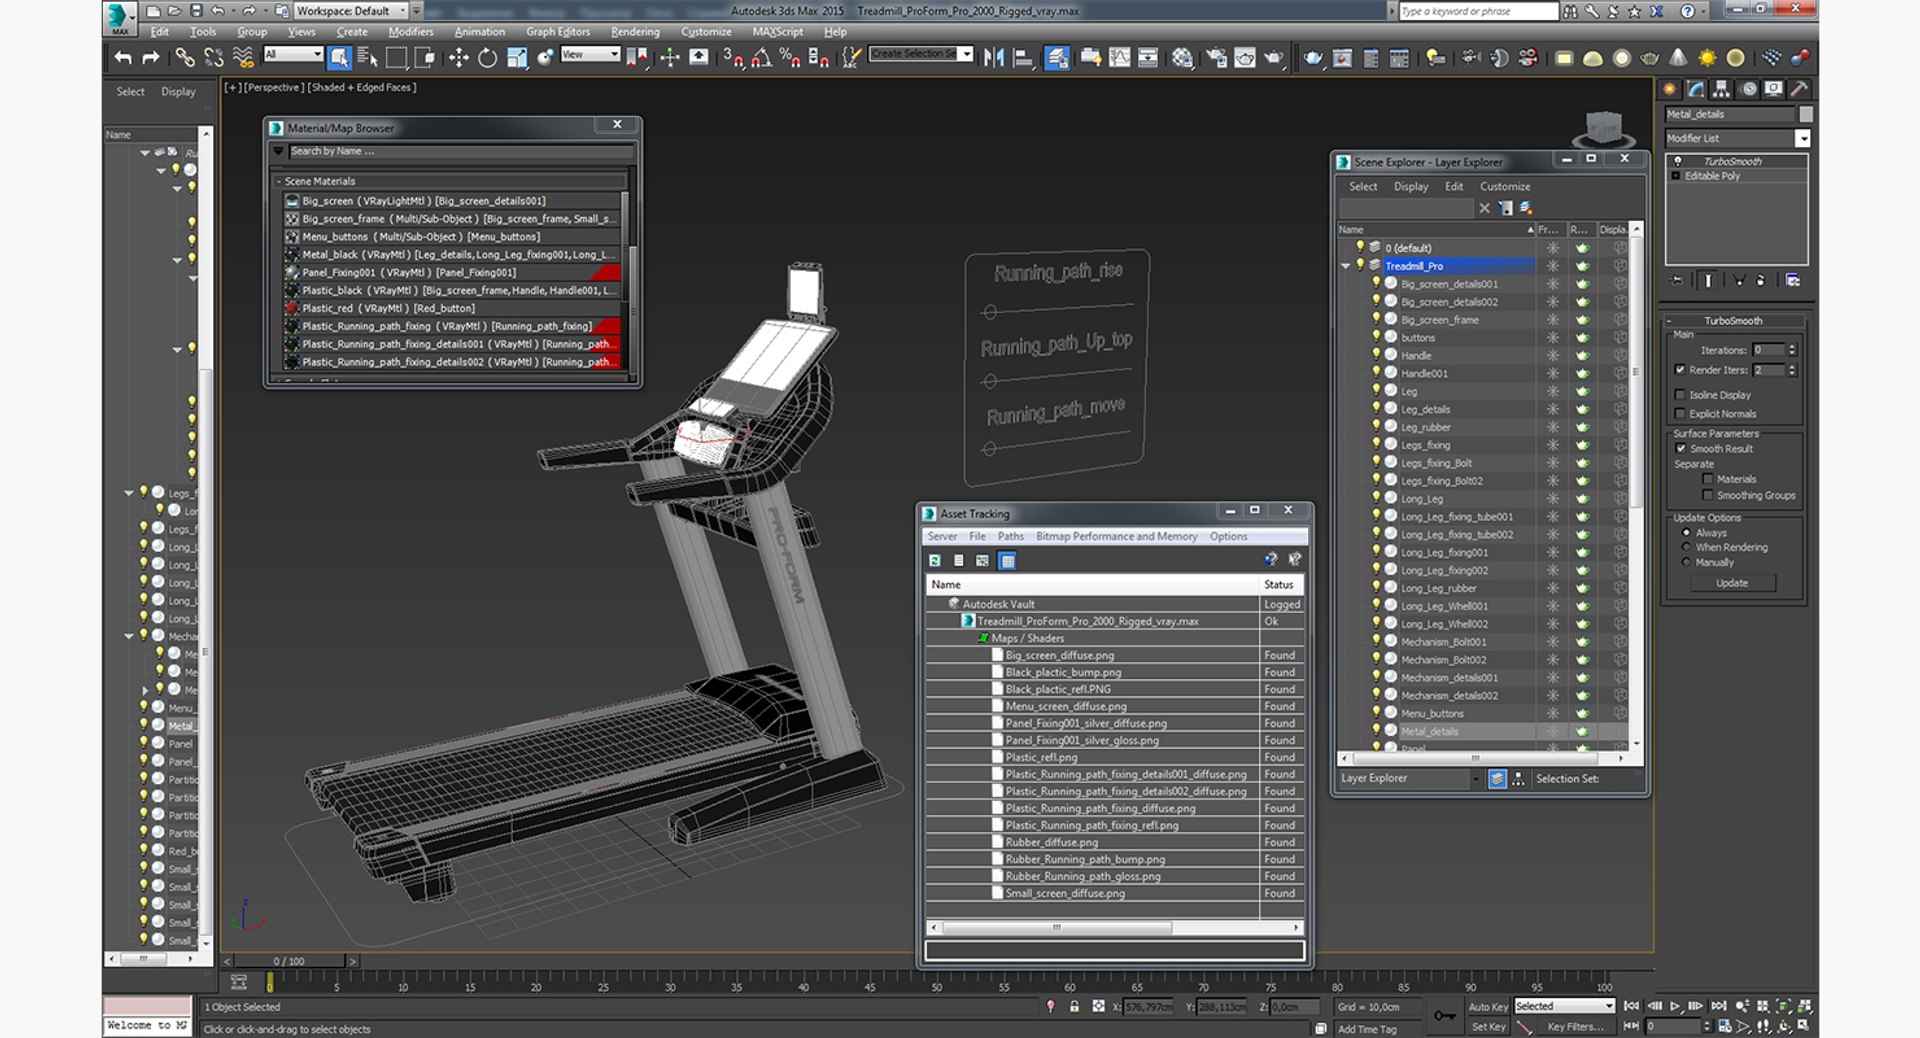Click the Metal_details object color swatch
The image size is (1920, 1038).
[1806, 114]
